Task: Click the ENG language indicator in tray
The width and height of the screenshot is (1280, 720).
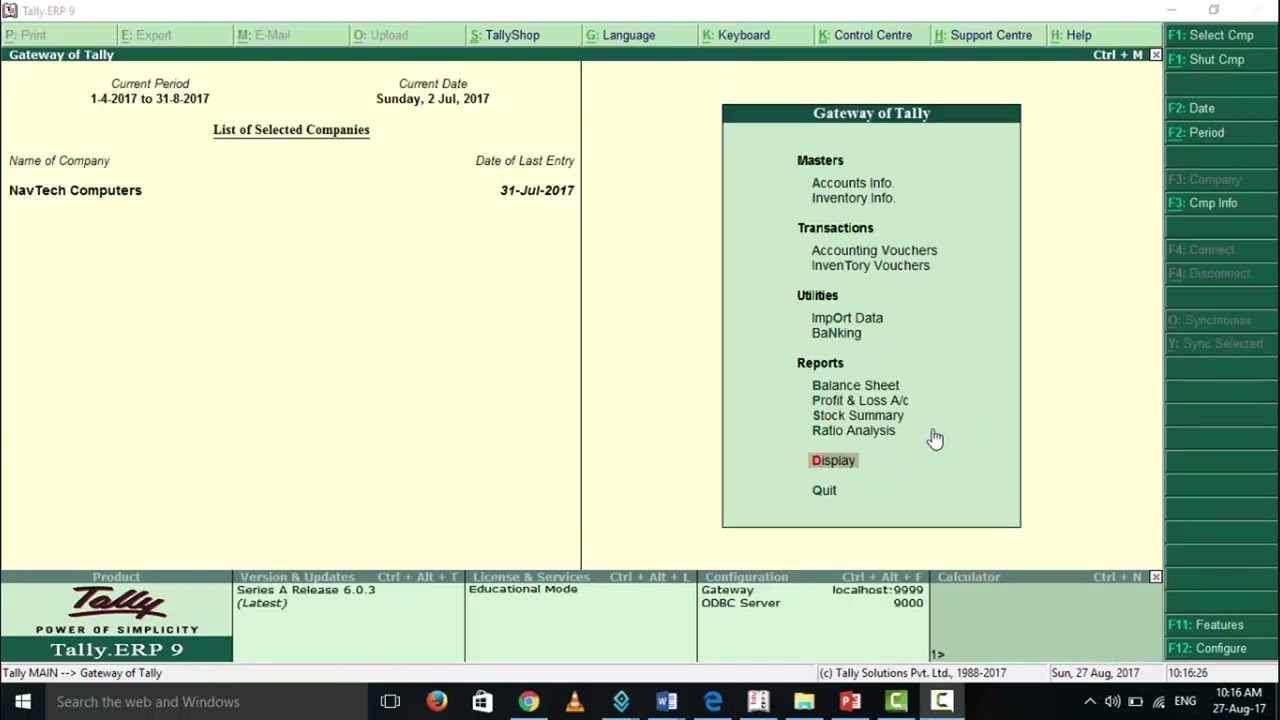Action: (x=1185, y=702)
